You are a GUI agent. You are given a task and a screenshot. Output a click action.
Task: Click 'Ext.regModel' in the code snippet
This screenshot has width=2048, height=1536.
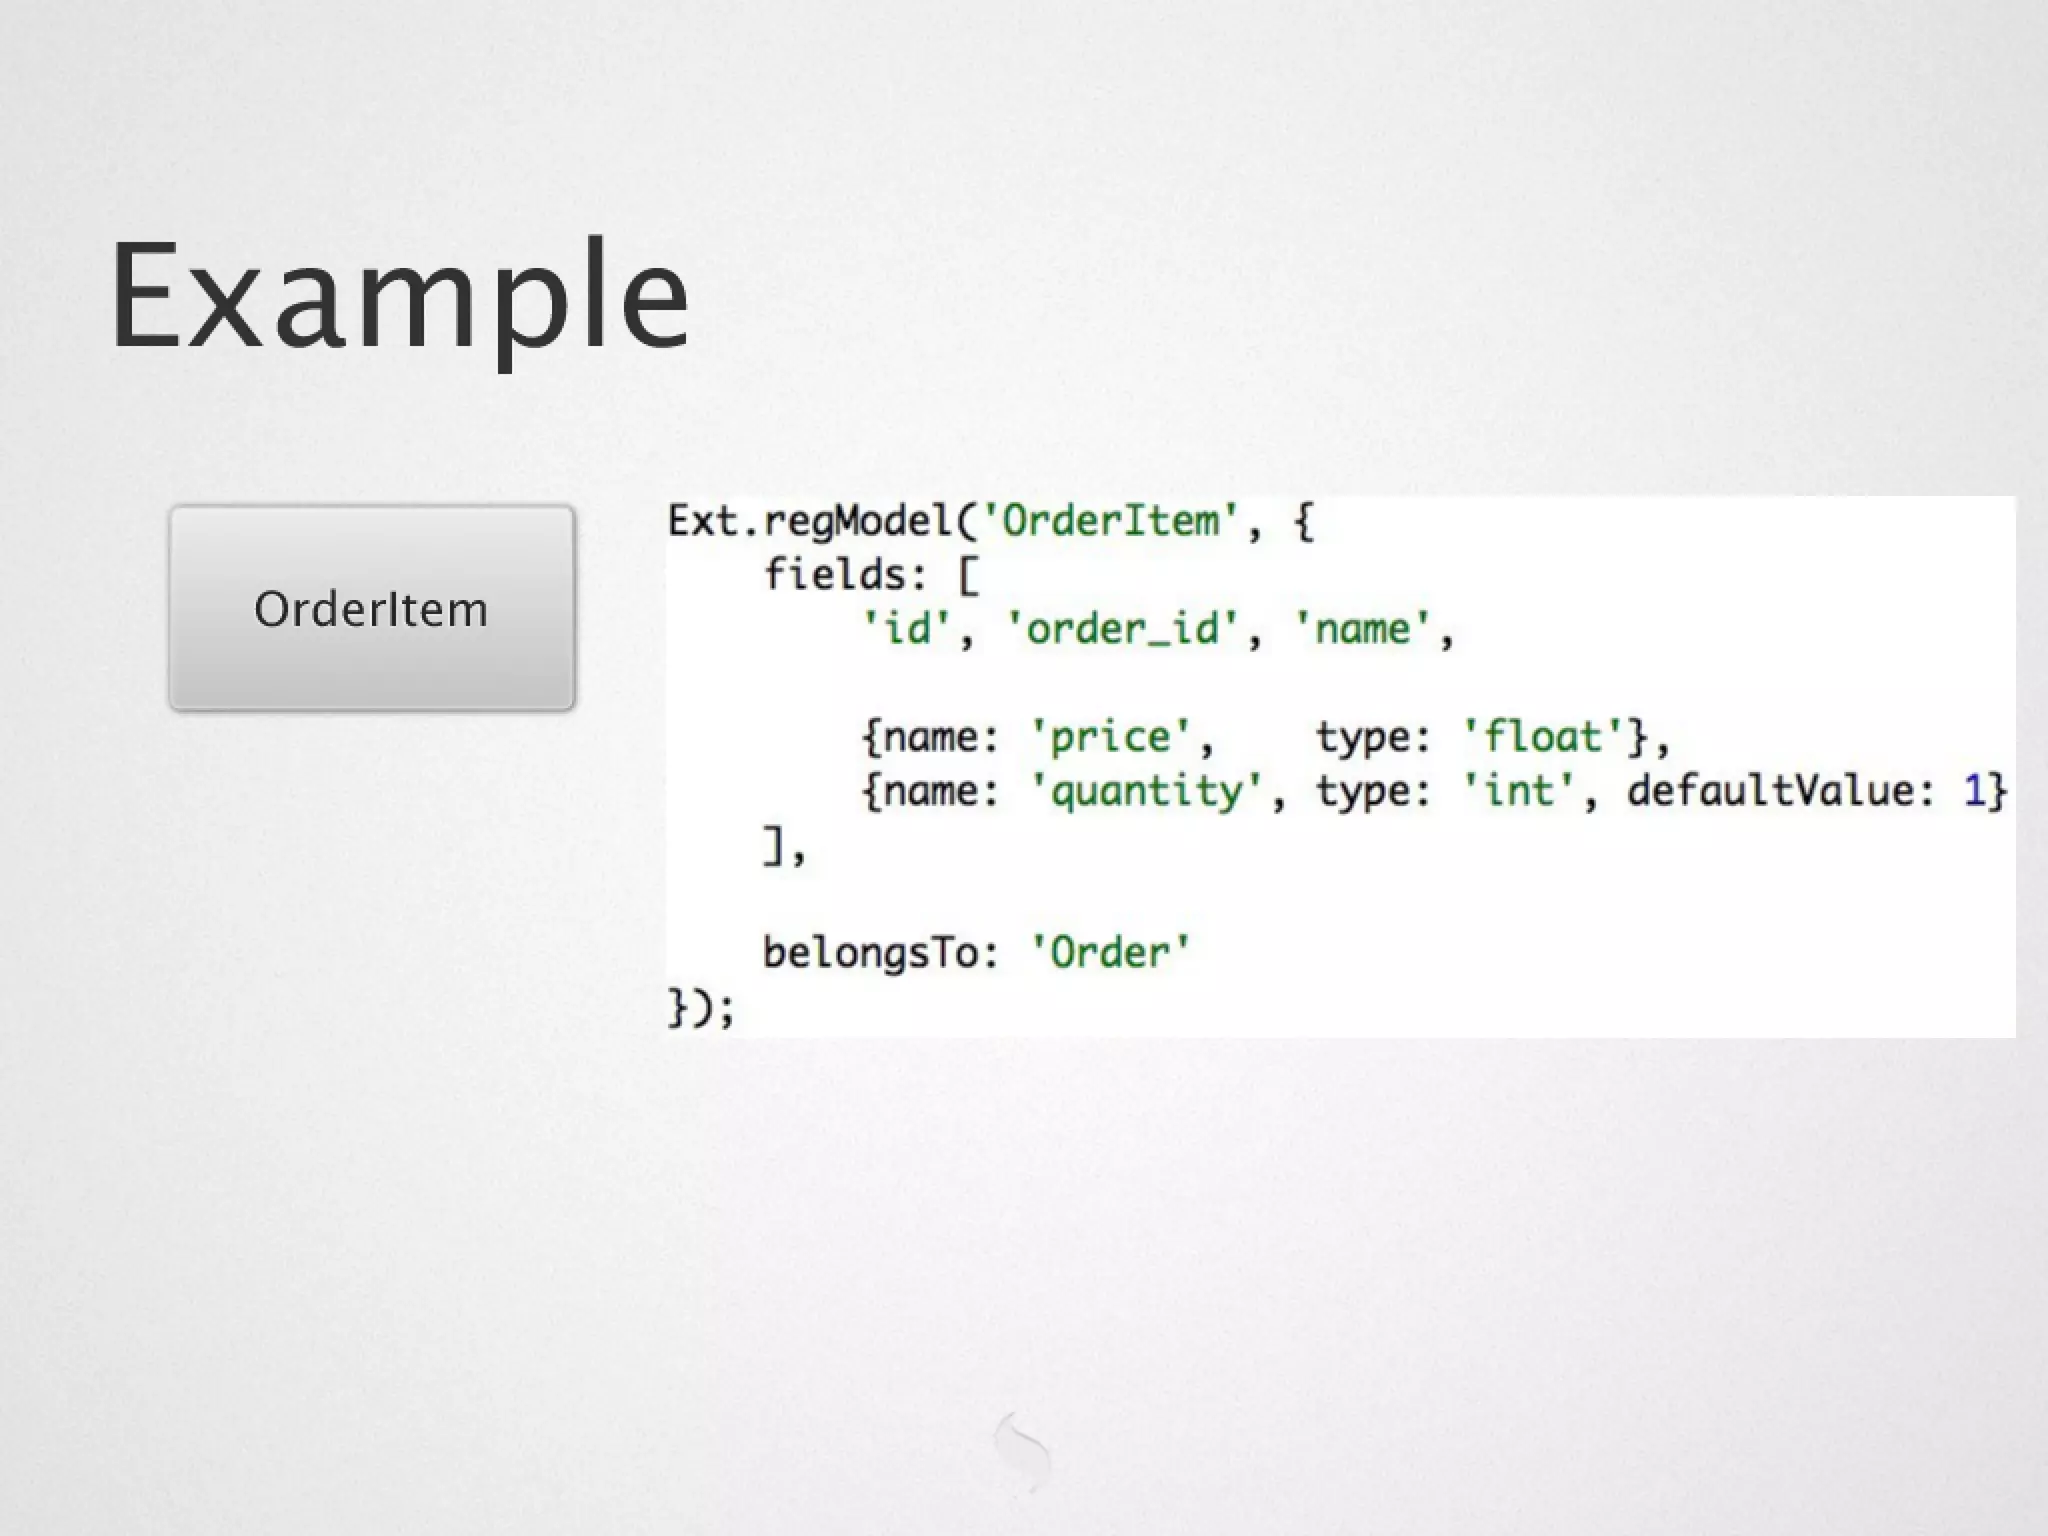tap(808, 521)
